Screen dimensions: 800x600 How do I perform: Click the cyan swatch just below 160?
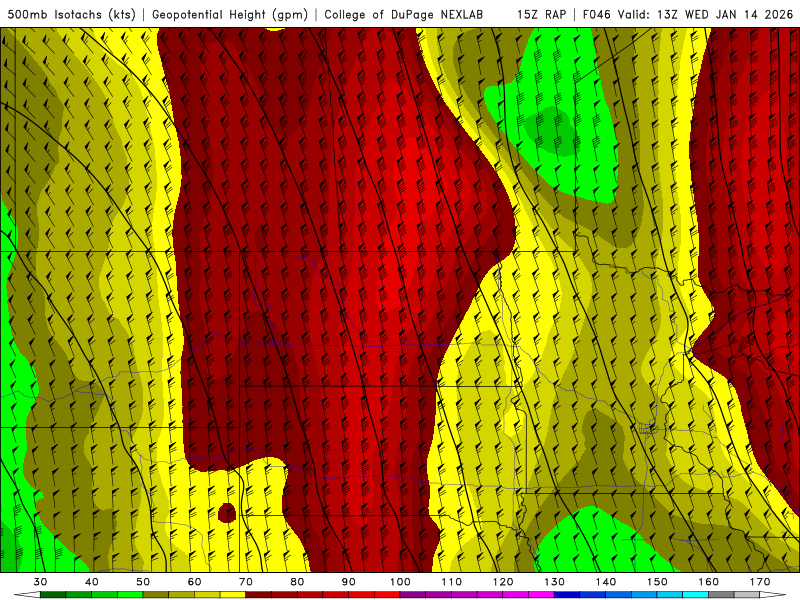click(x=695, y=595)
